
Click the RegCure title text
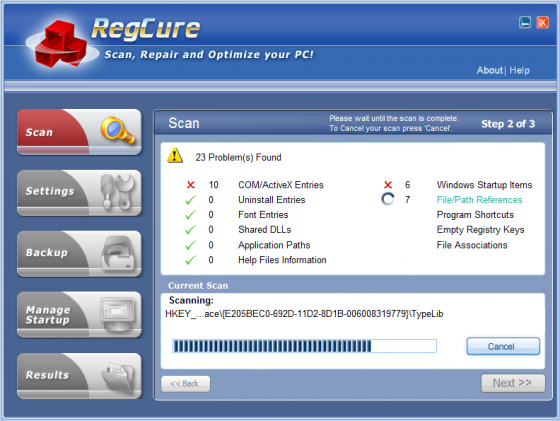pyautogui.click(x=146, y=29)
